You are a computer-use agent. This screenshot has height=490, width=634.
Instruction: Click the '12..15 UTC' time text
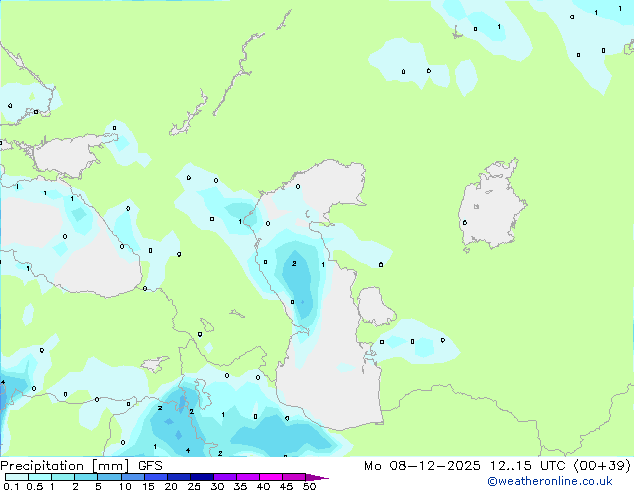click(x=527, y=466)
